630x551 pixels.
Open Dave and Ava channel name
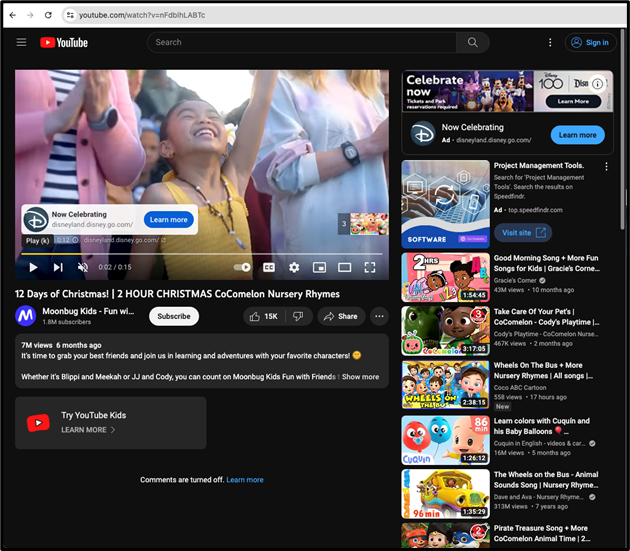539,497
